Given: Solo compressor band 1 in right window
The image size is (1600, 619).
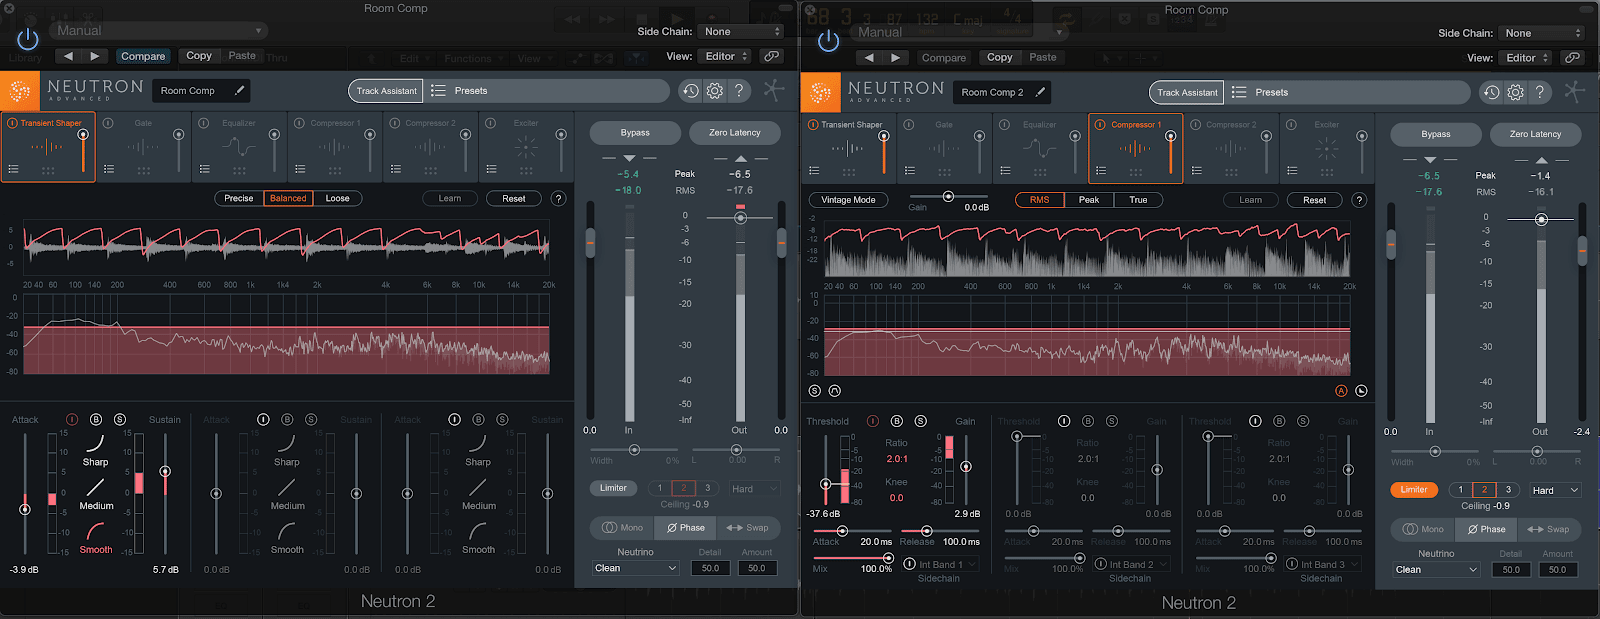Looking at the screenshot, I should point(921,422).
